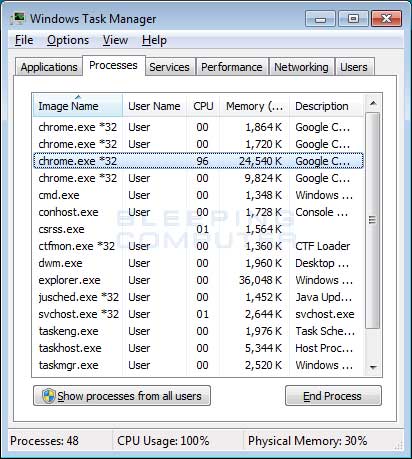This screenshot has width=412, height=459.
Task: Open the Performance tab
Action: 232,67
